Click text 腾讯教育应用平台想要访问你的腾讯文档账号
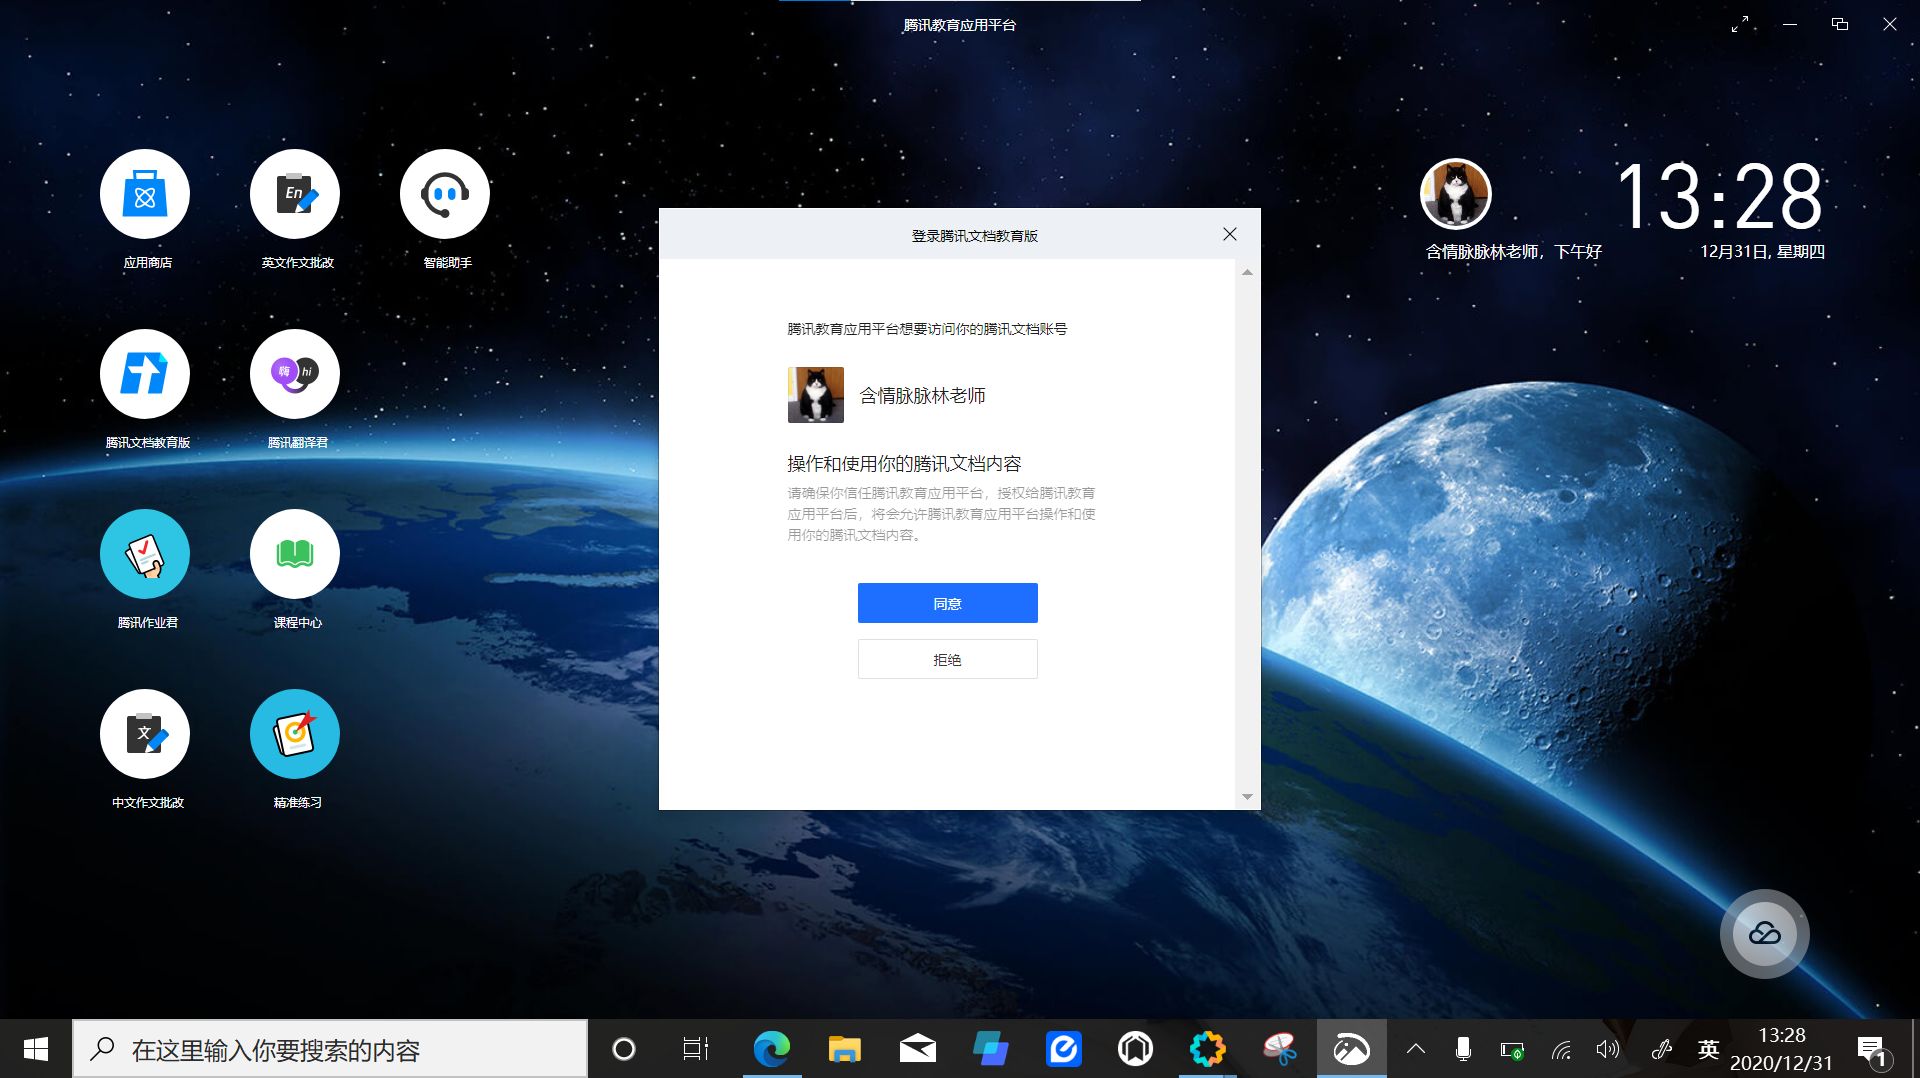Screen dimensions: 1920x1078 click(x=927, y=329)
